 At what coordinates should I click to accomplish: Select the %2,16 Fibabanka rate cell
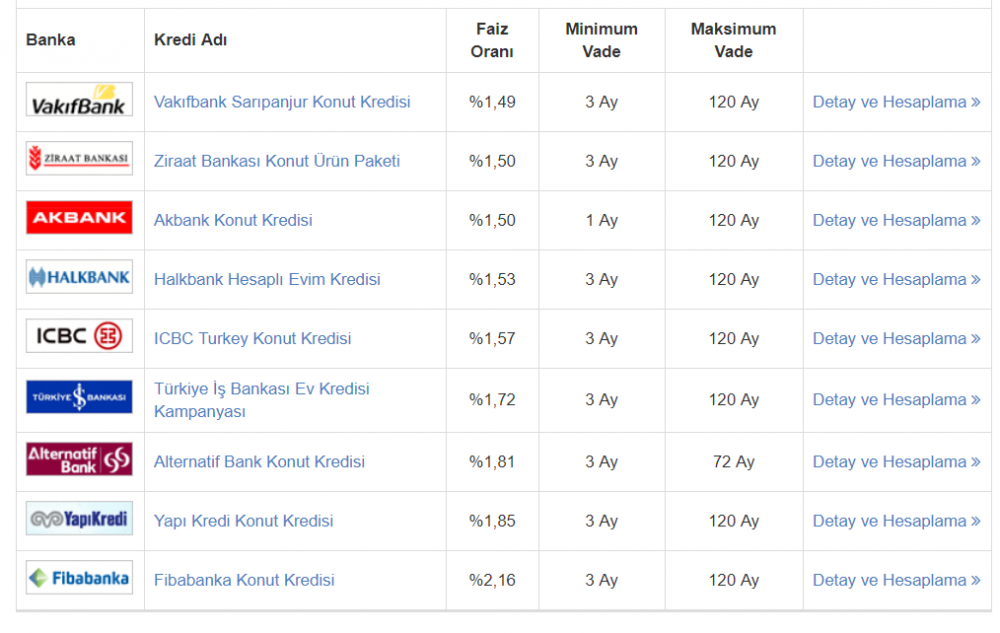pyautogui.click(x=492, y=580)
